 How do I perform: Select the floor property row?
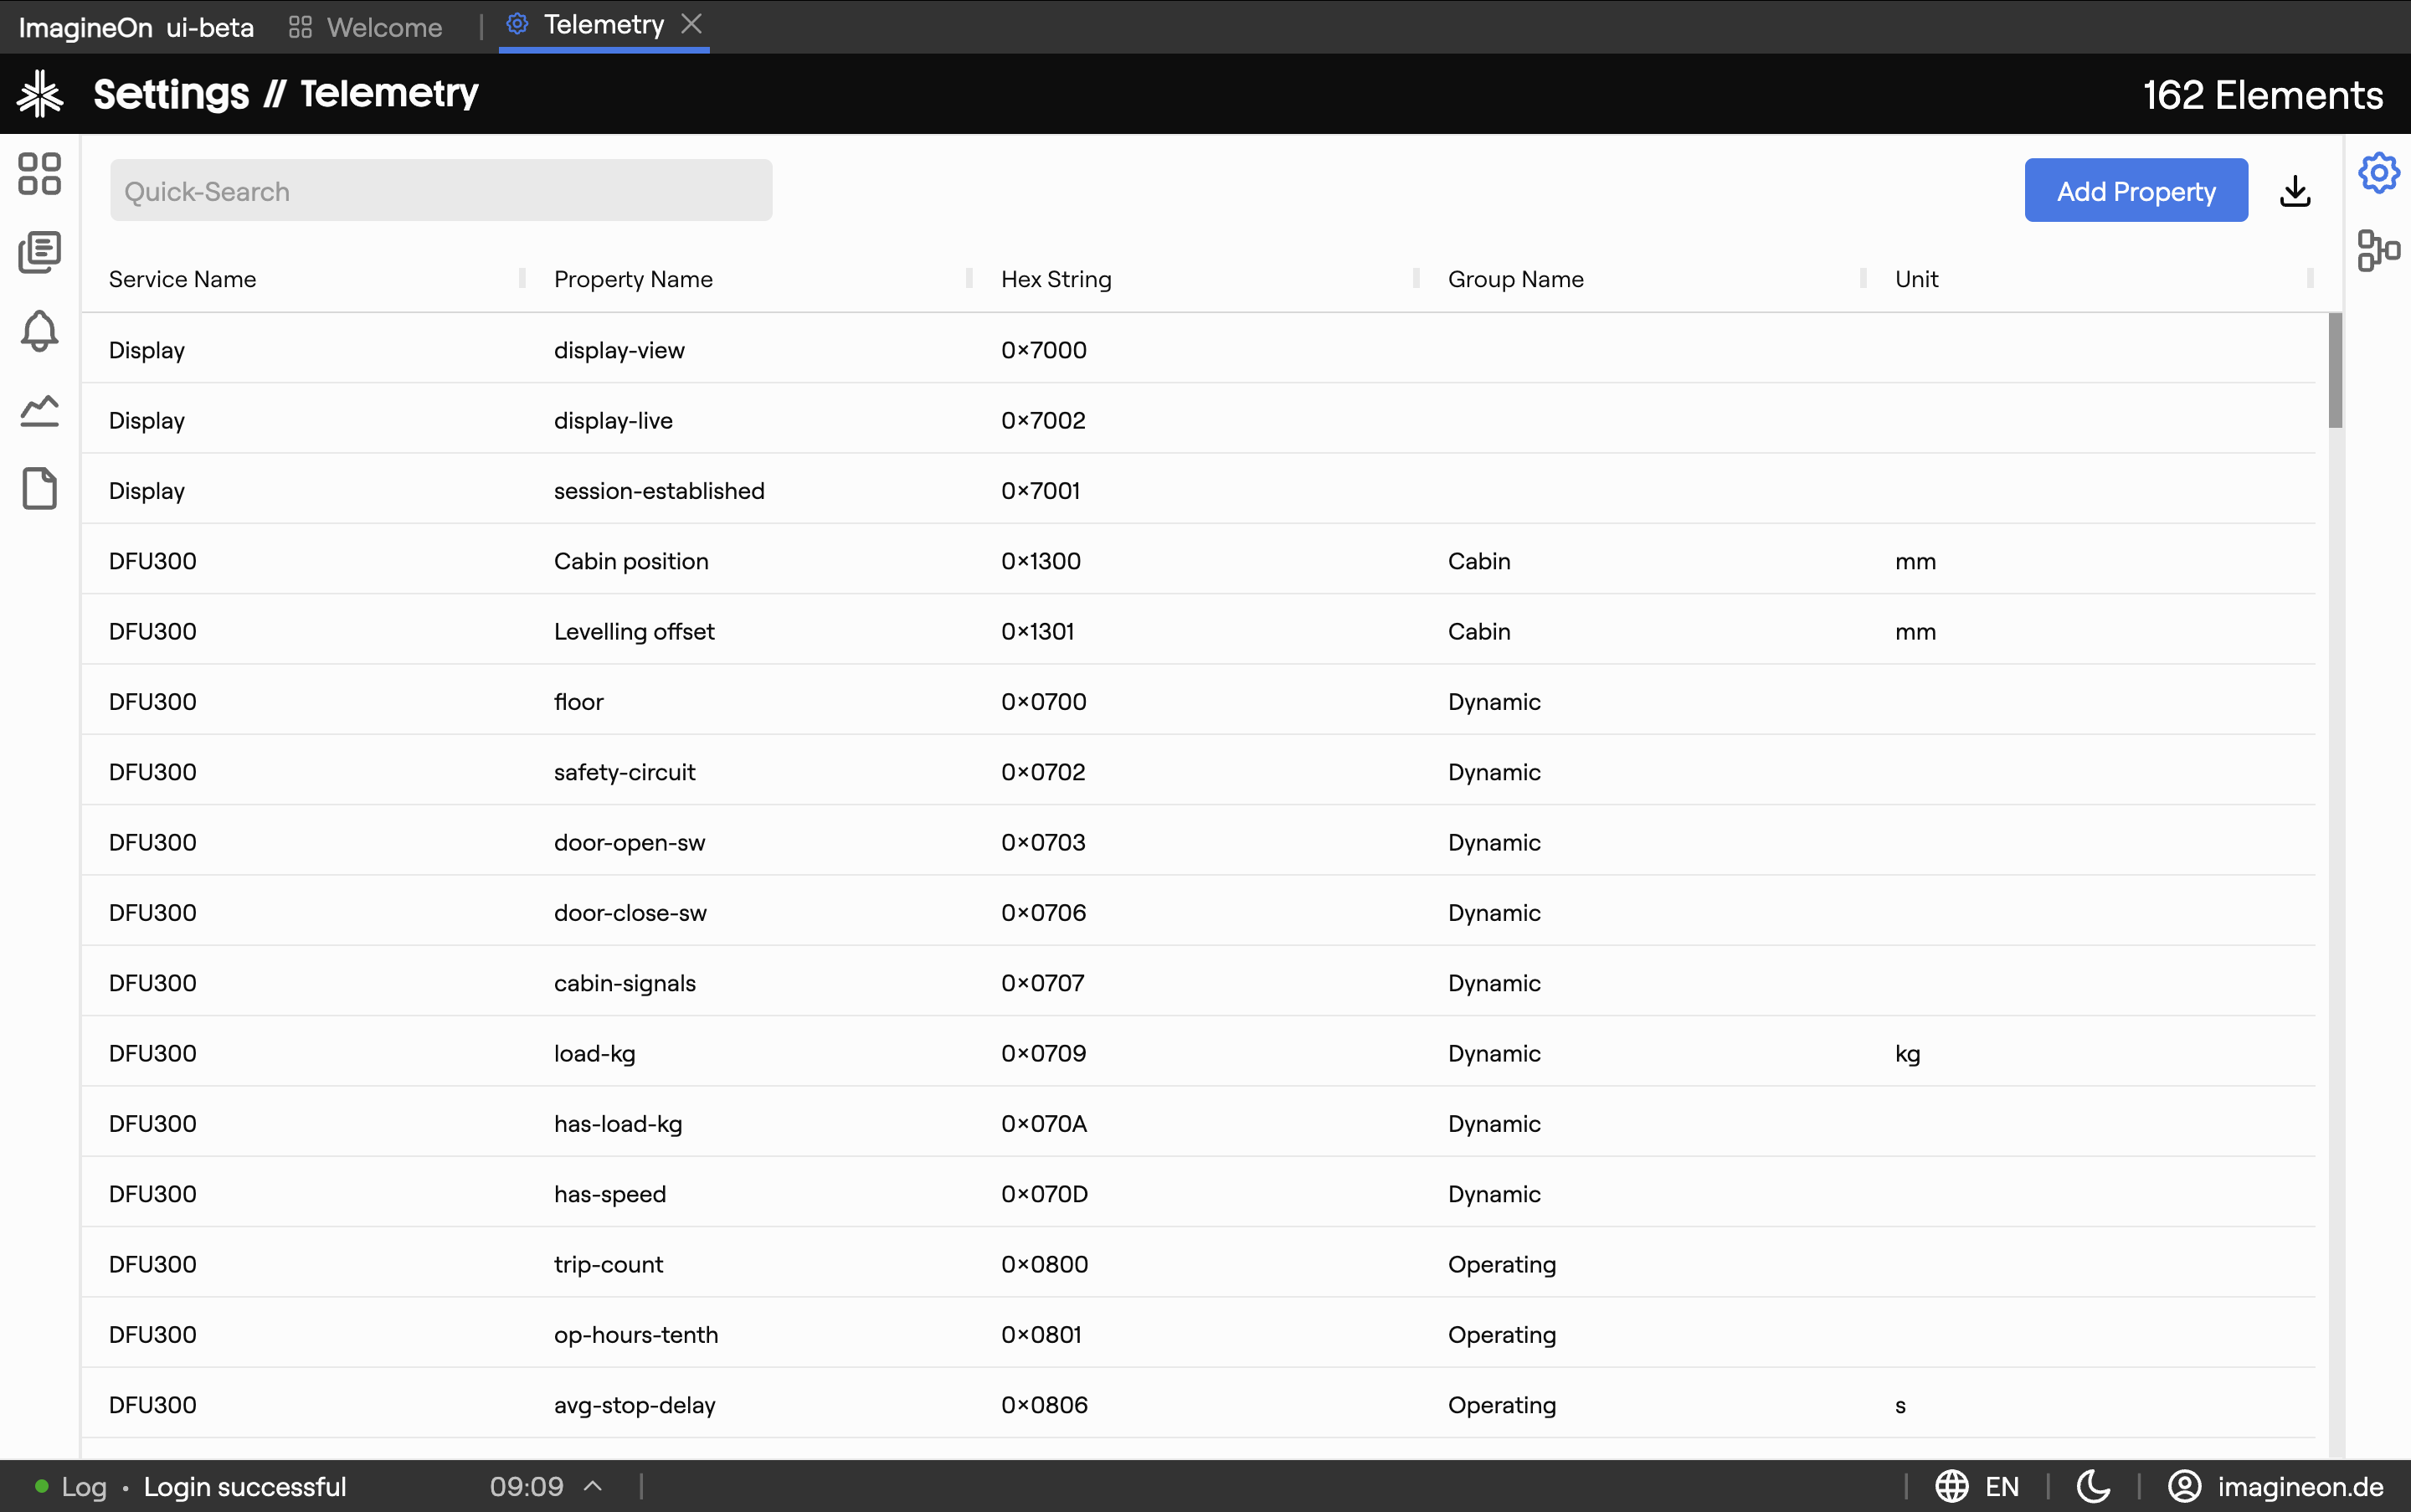click(1198, 701)
